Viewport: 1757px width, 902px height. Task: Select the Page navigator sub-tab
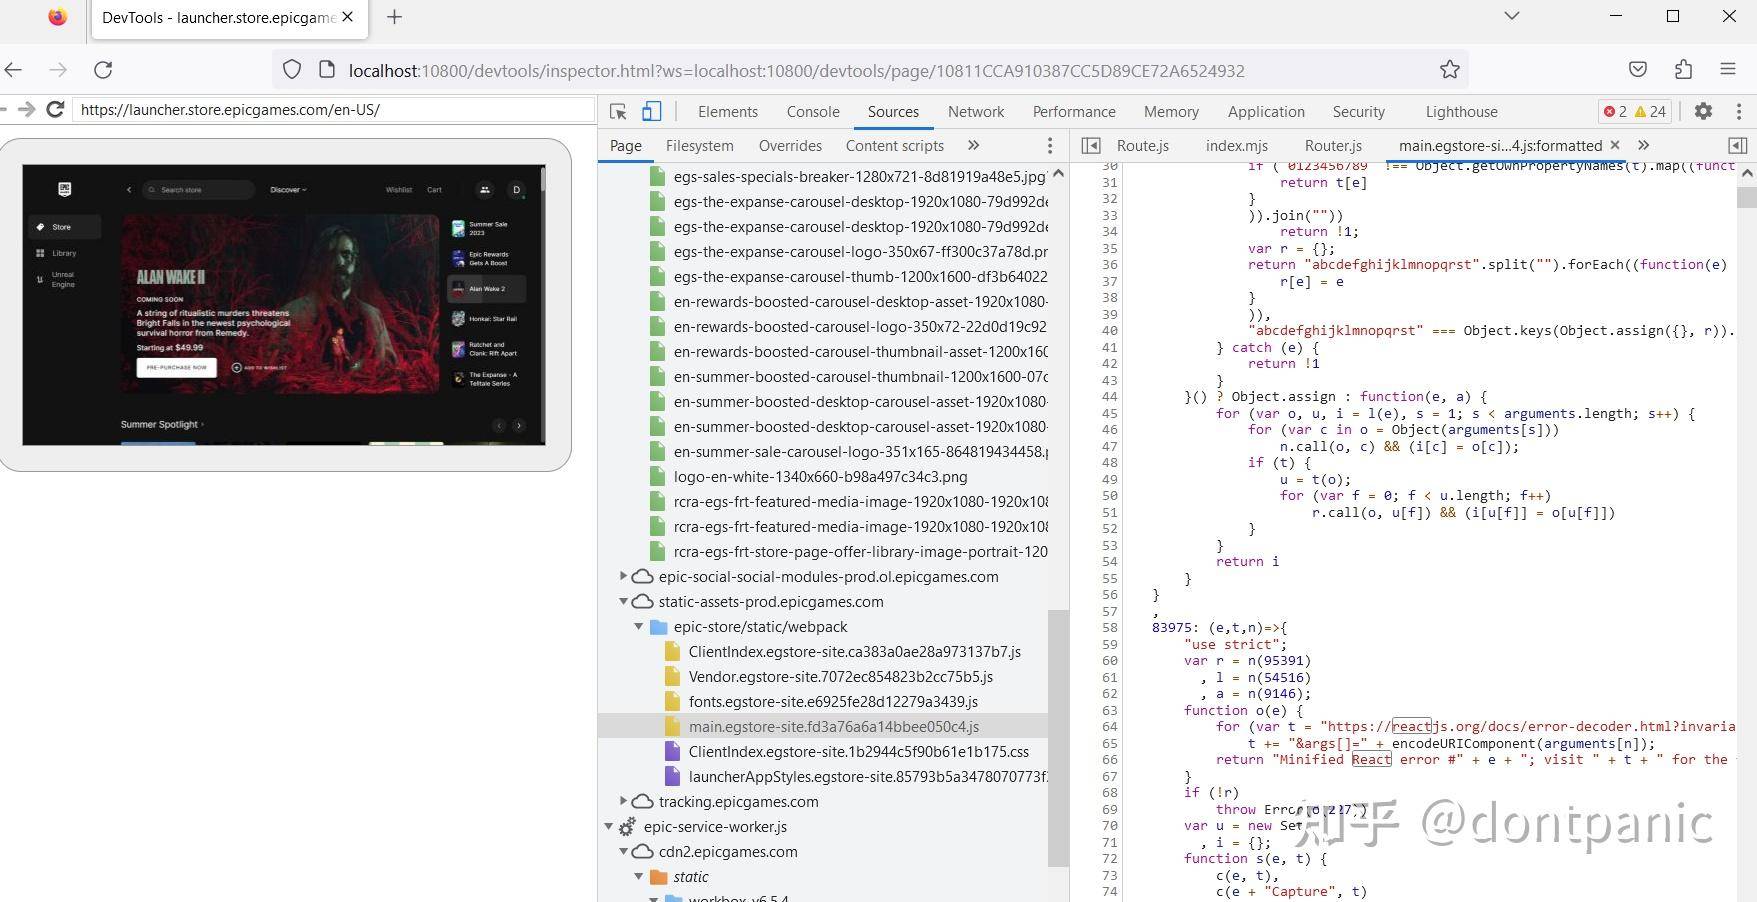point(626,145)
